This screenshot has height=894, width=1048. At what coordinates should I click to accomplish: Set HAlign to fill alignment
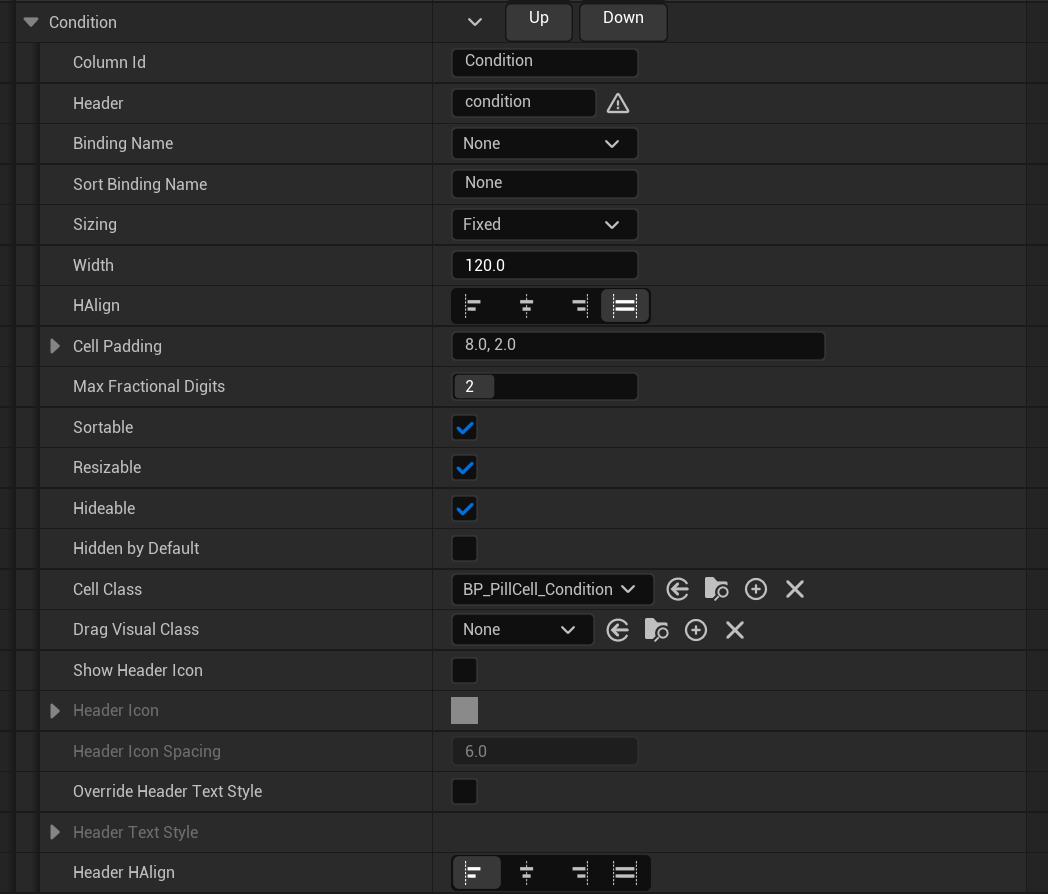(x=625, y=306)
